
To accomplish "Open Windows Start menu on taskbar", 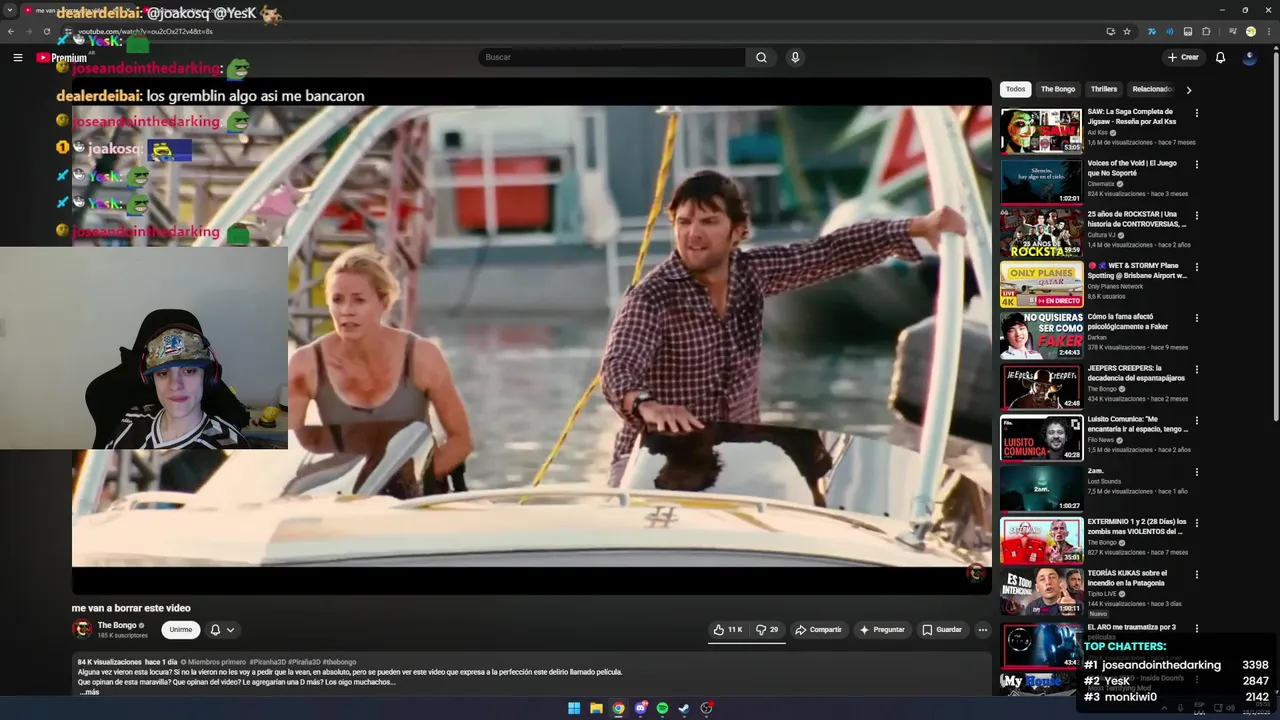I will (574, 708).
